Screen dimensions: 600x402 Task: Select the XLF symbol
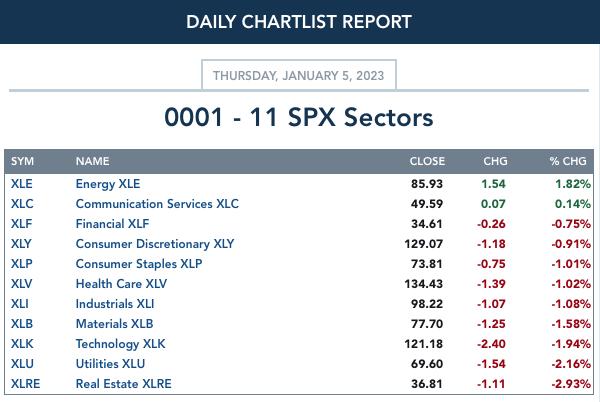pyautogui.click(x=21, y=224)
